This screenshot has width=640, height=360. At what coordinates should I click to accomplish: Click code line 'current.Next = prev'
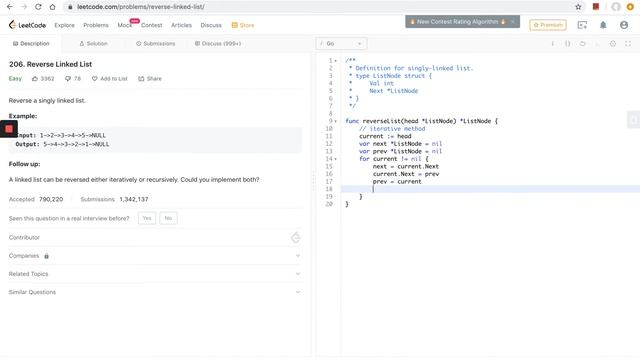click(406, 174)
